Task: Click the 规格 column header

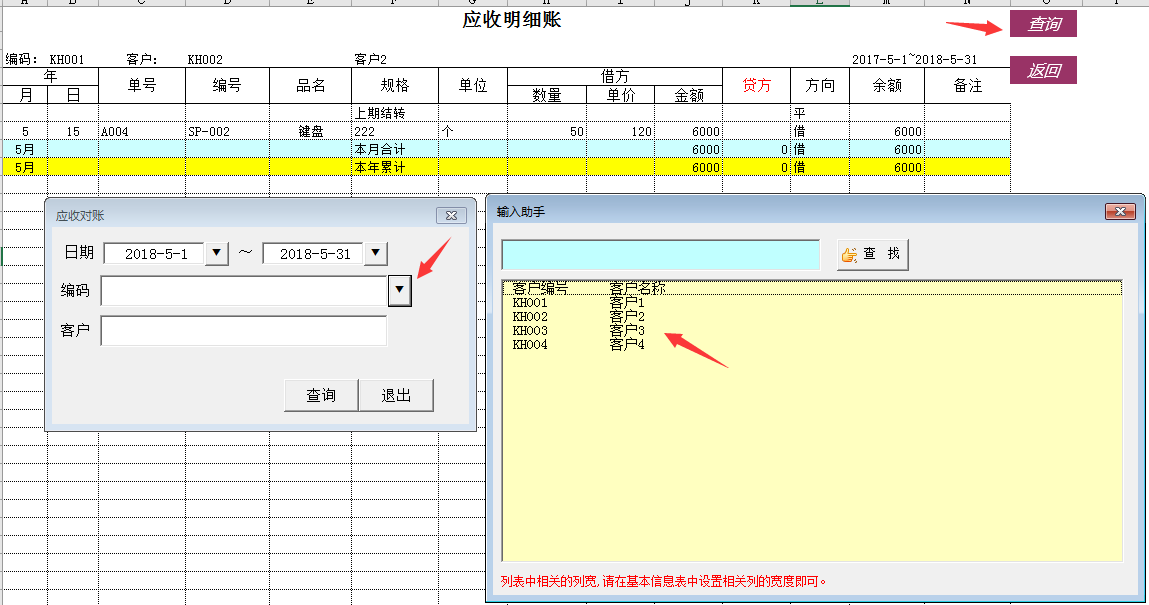Action: [x=395, y=86]
